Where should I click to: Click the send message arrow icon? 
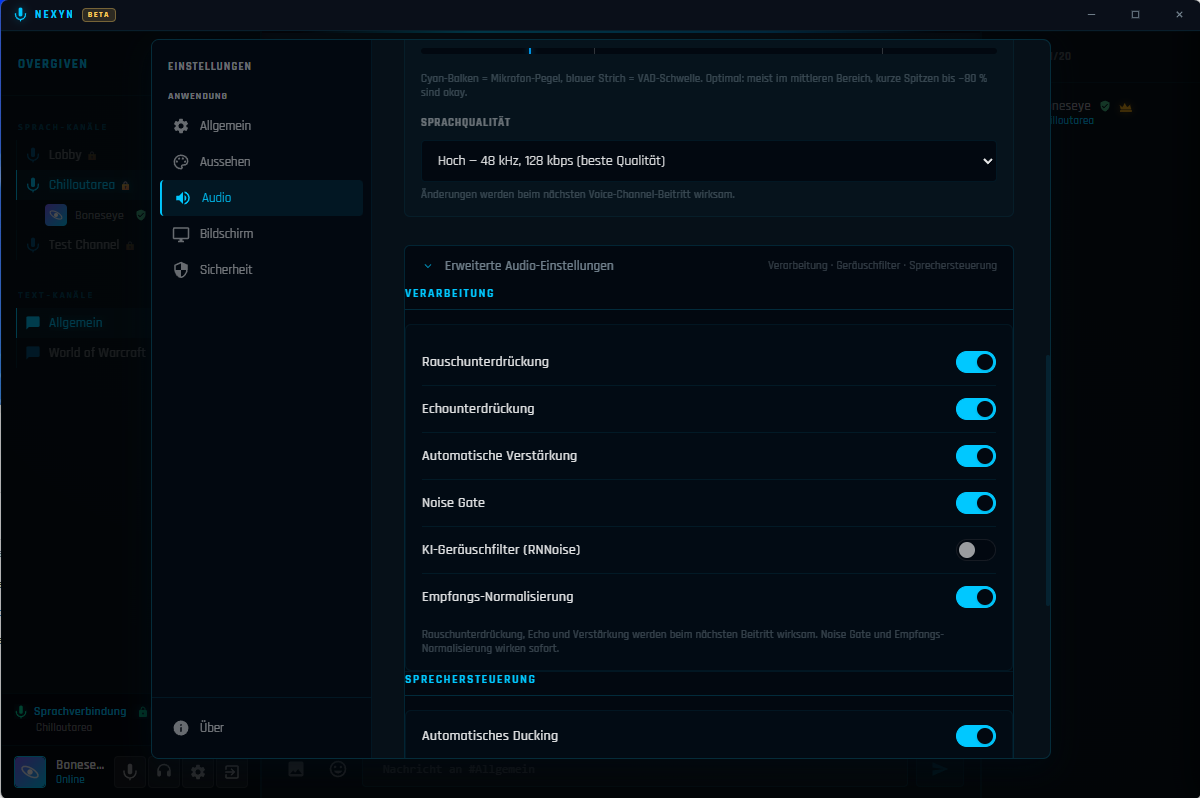tap(938, 769)
